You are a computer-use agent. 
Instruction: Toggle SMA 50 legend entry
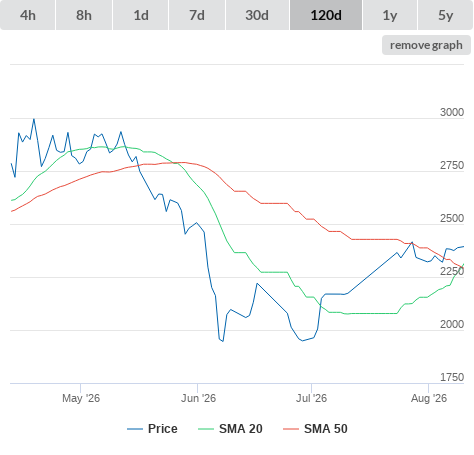click(315, 429)
